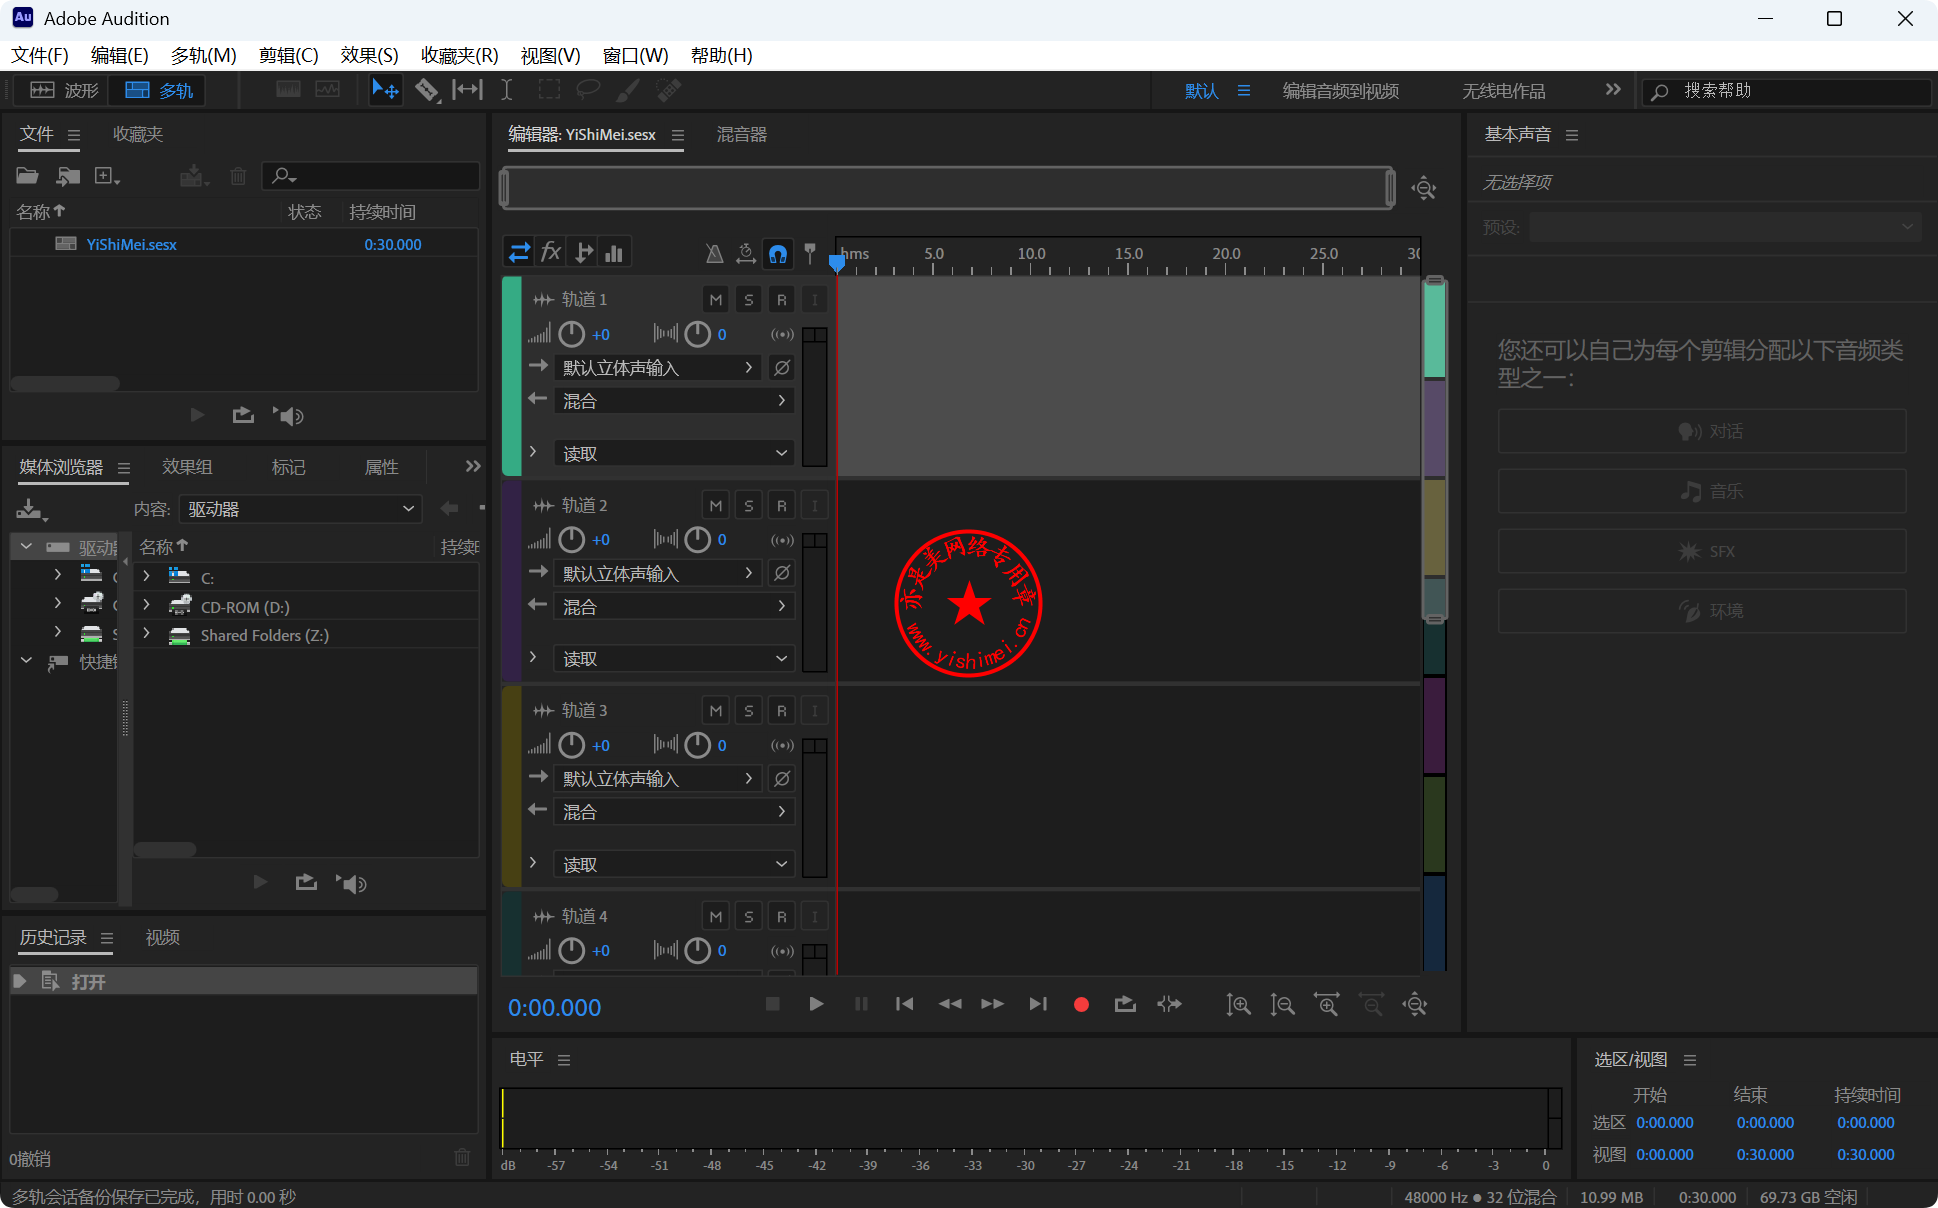Click zoom in amplitude icon
The height and width of the screenshot is (1208, 1938).
(x=1238, y=1004)
